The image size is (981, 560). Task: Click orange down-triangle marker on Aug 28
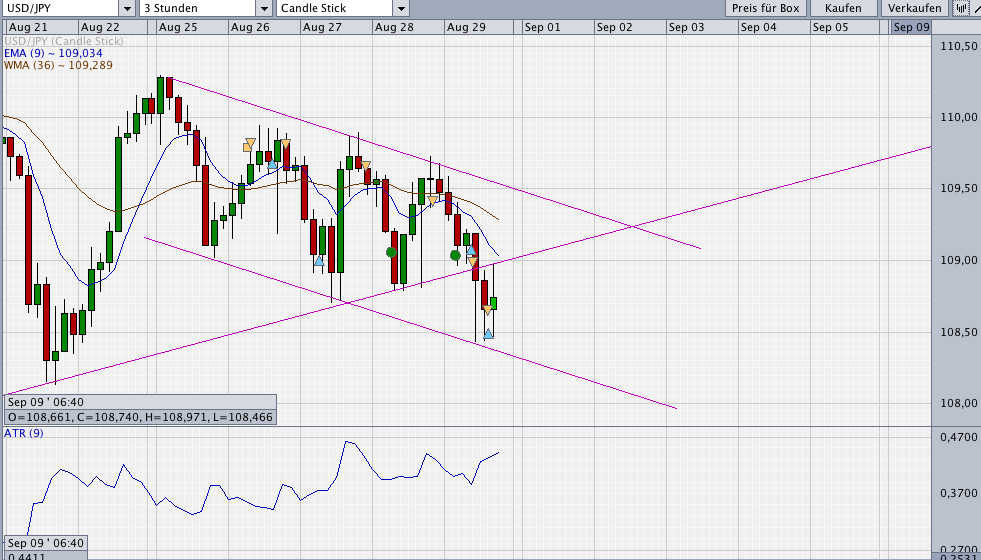pos(432,201)
